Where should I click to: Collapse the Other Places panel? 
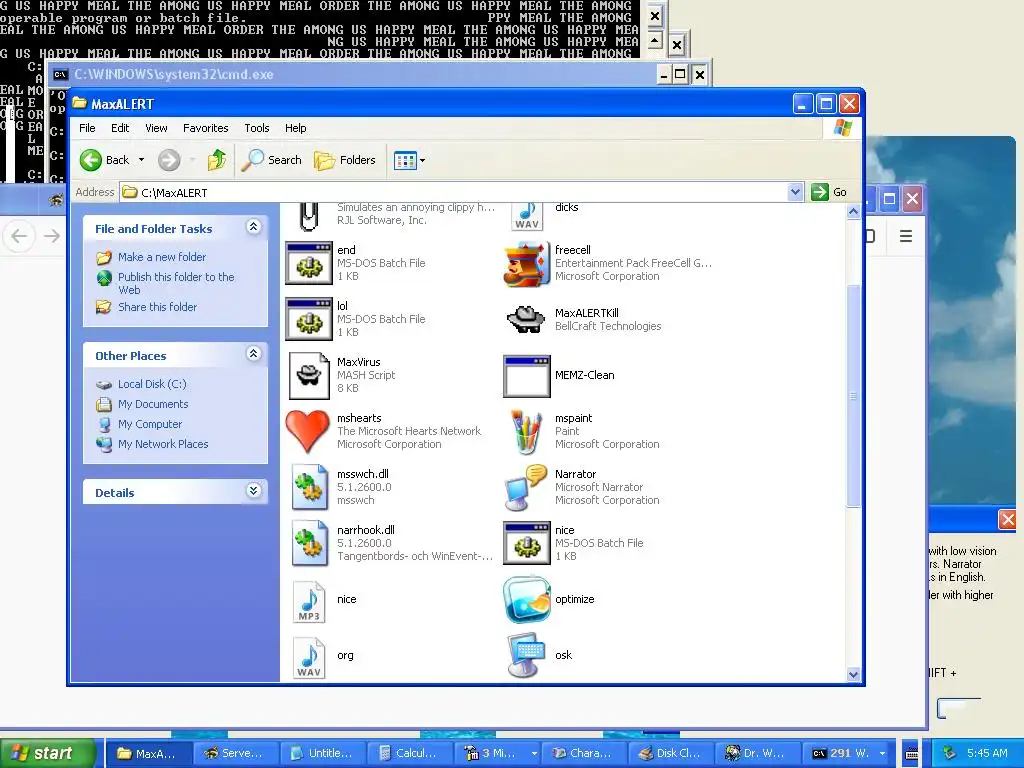coord(253,354)
